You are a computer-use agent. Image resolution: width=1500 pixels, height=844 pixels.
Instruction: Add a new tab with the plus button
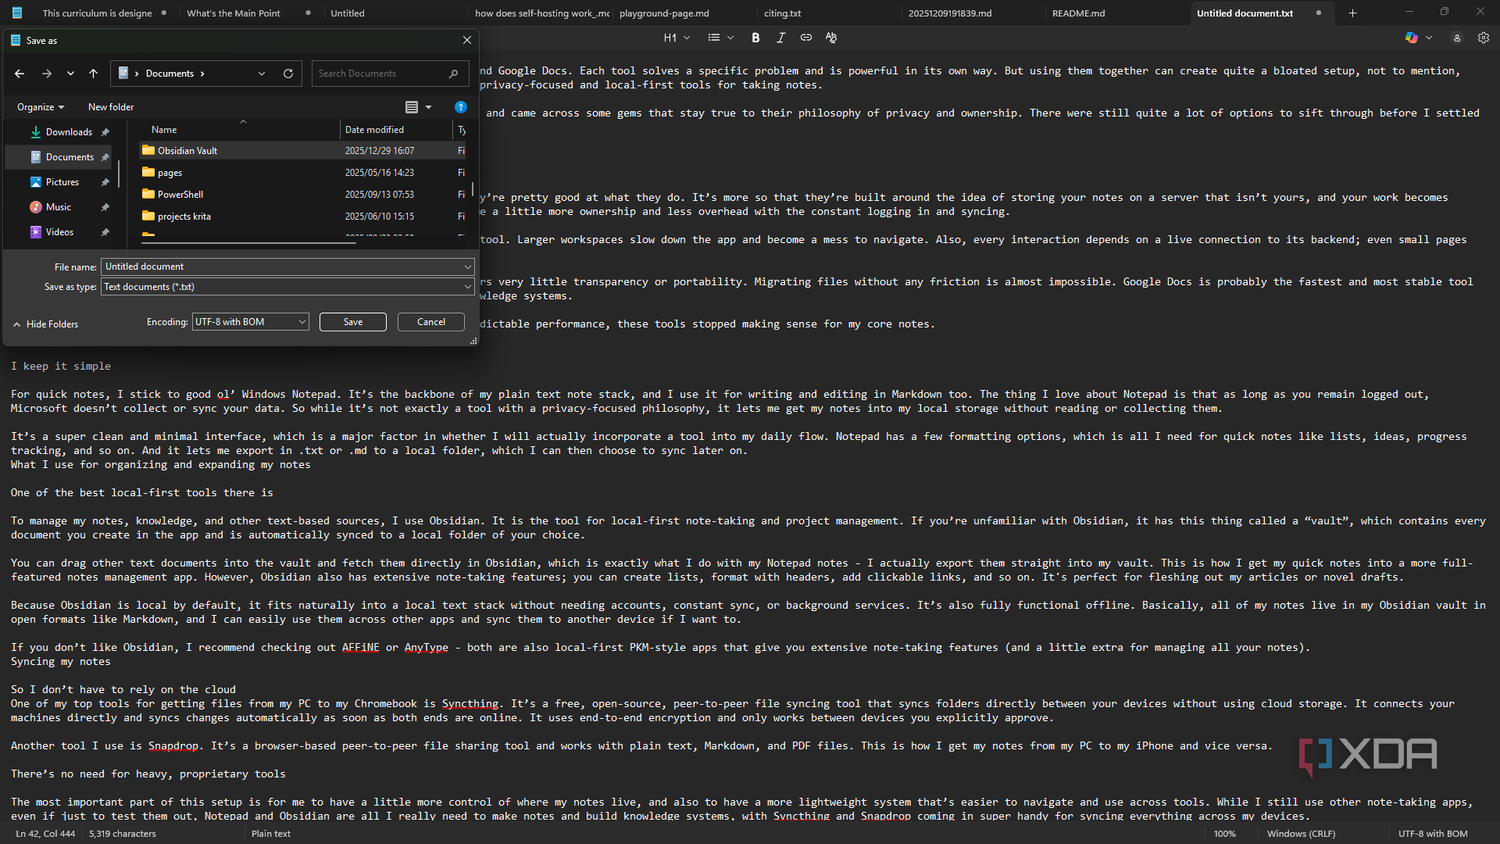coord(1352,13)
